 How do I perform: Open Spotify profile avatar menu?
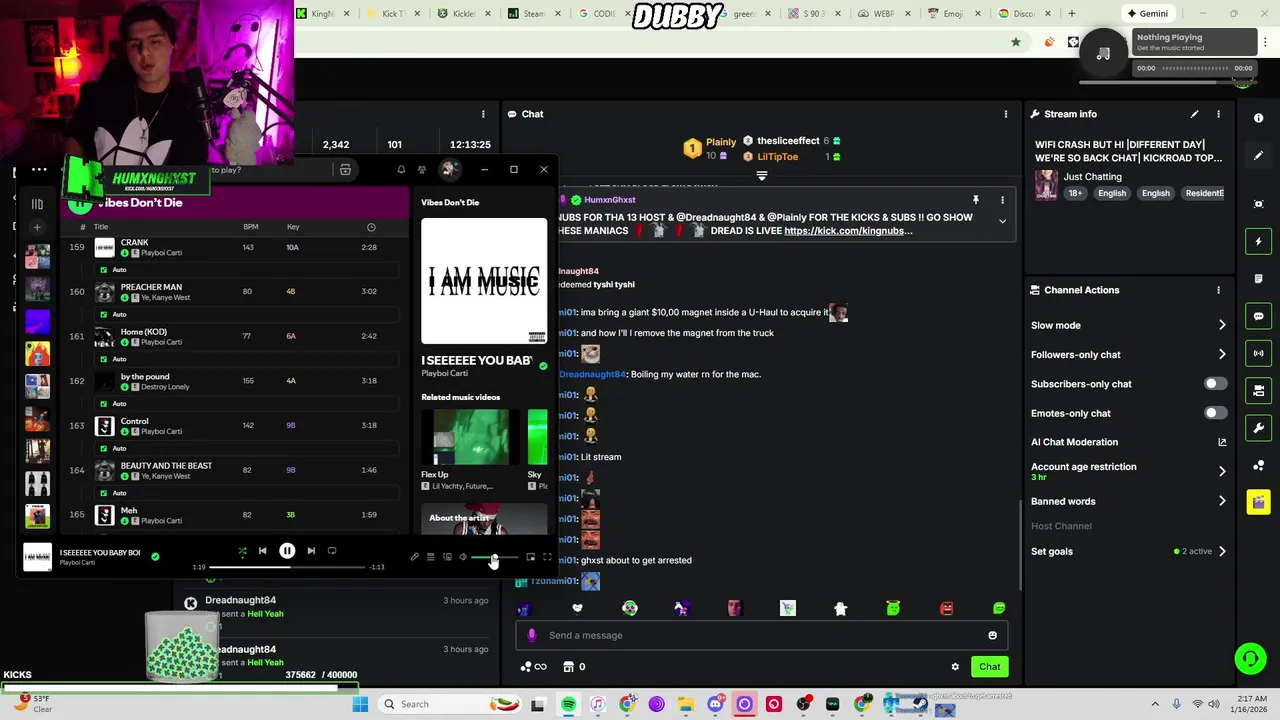pyautogui.click(x=449, y=169)
